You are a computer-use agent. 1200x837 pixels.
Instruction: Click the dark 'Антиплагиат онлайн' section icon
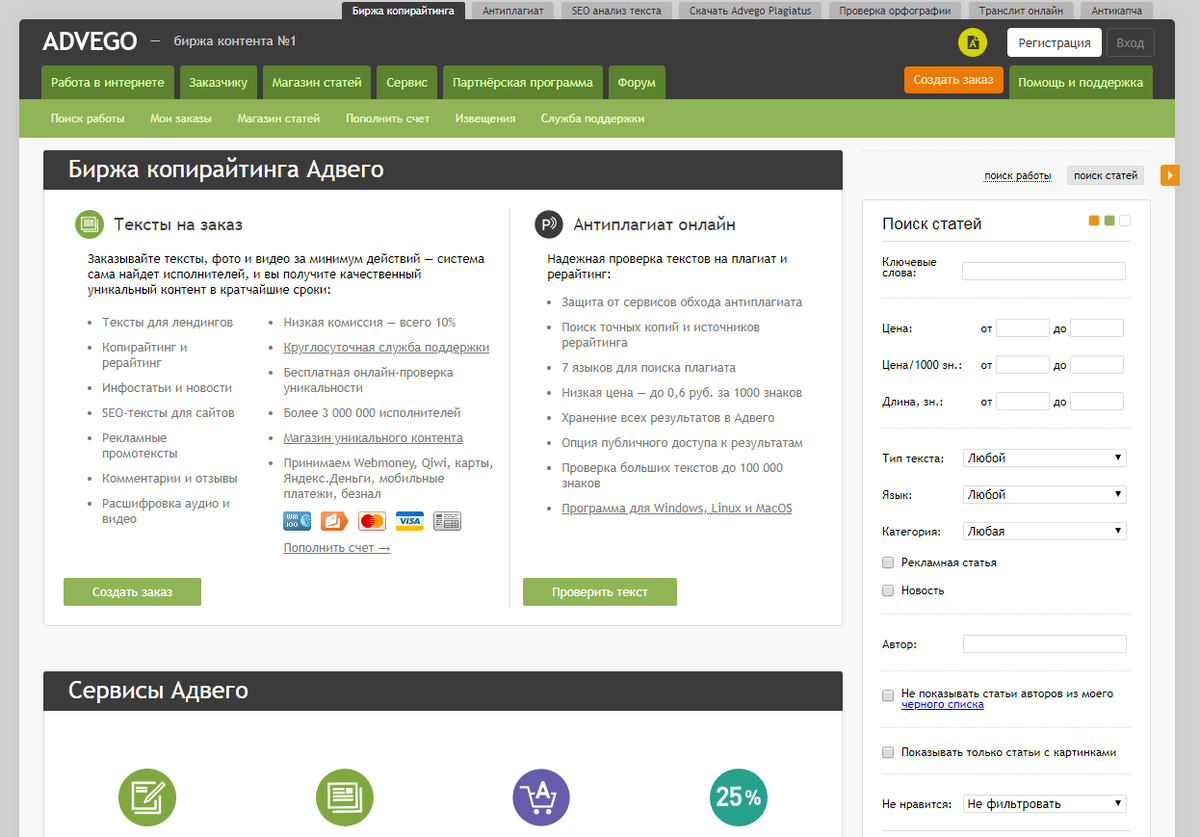pyautogui.click(x=549, y=224)
